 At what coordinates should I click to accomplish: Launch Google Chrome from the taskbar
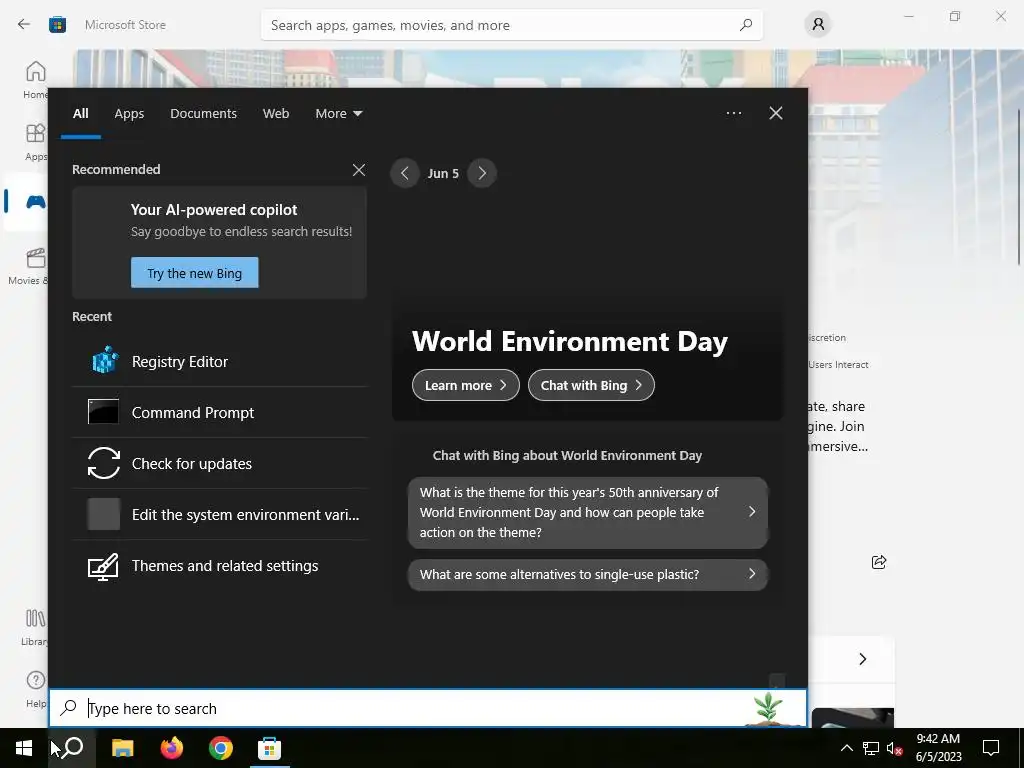[x=221, y=748]
